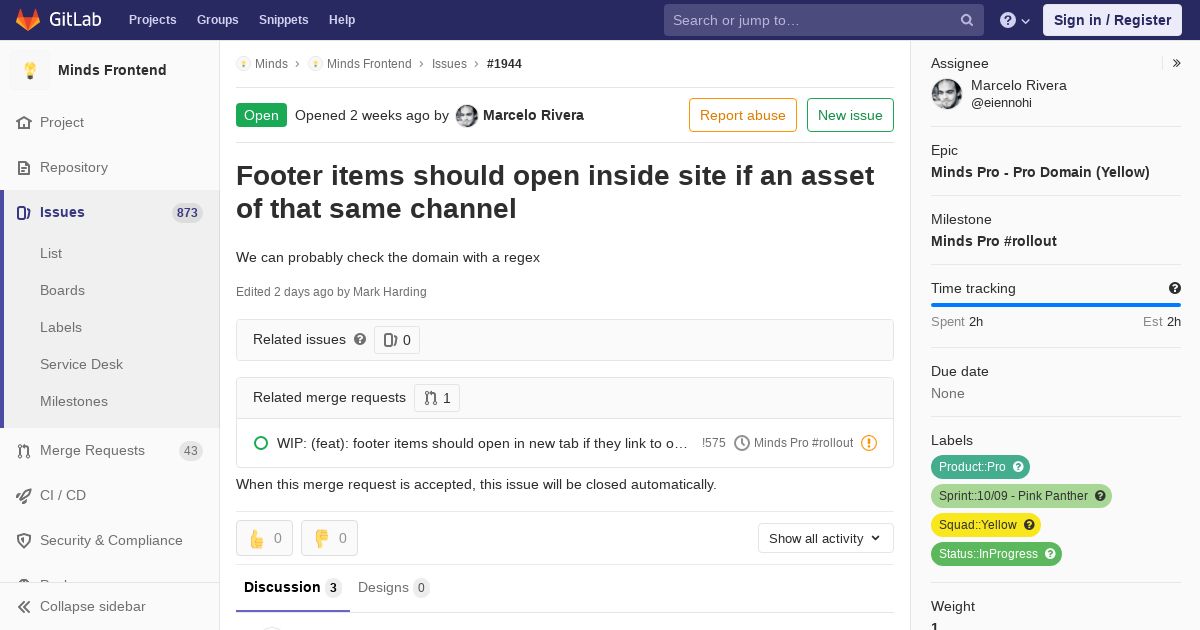The image size is (1200, 630).
Task: Click the Search or jump to field
Action: (x=814, y=20)
